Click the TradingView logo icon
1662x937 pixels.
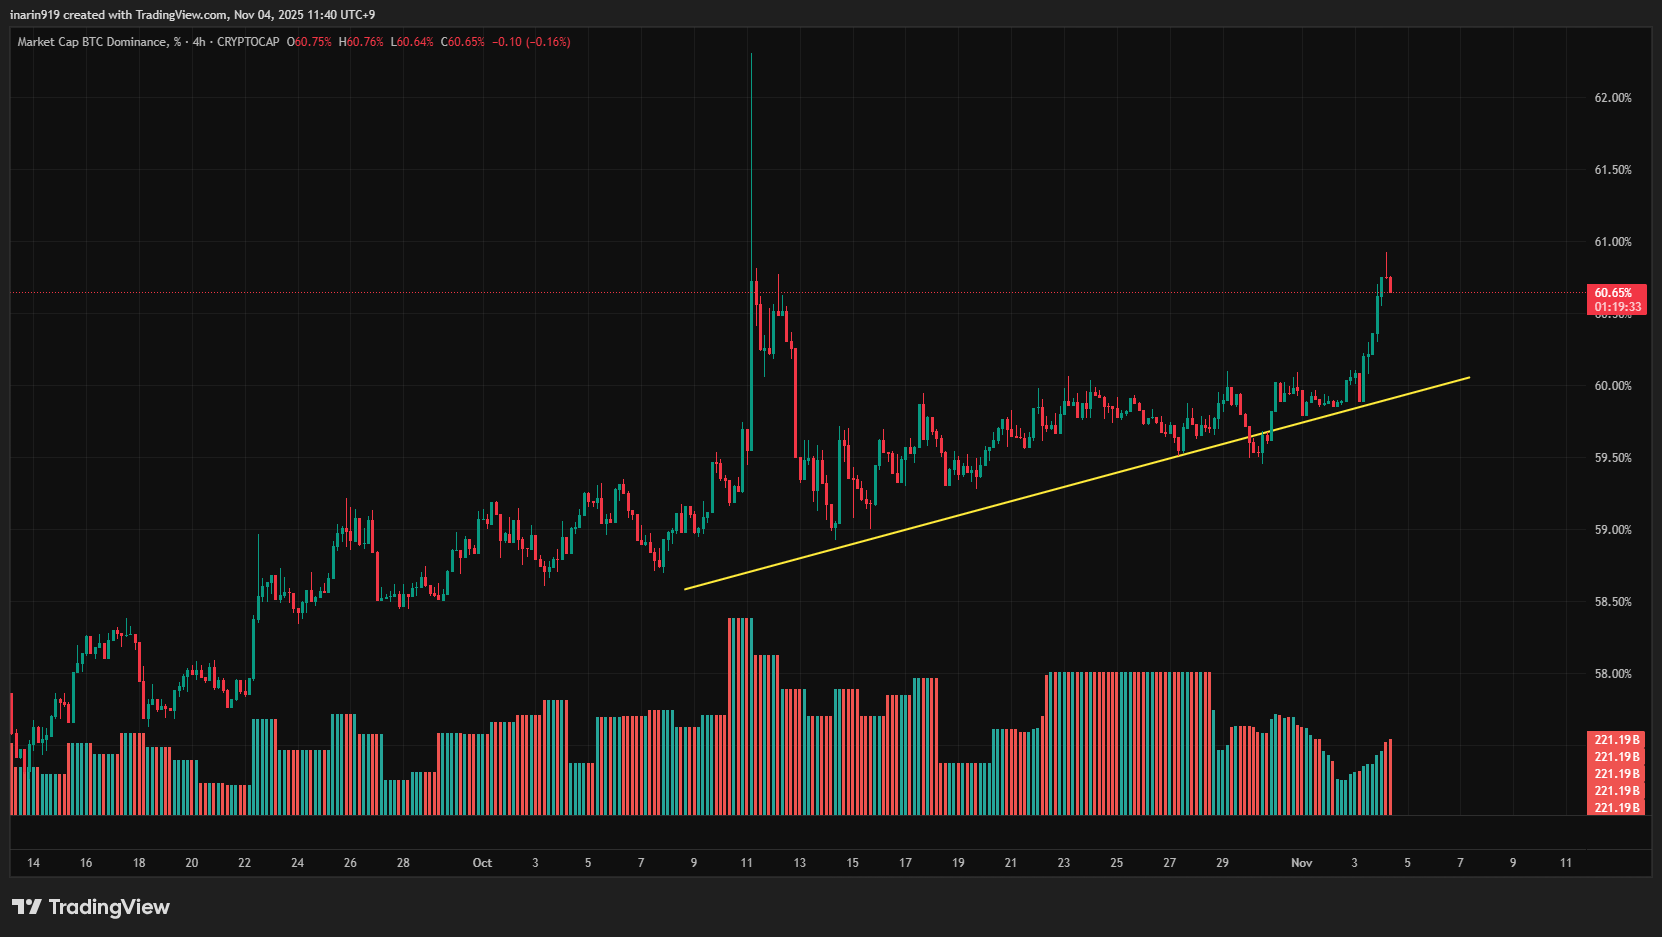(x=27, y=907)
